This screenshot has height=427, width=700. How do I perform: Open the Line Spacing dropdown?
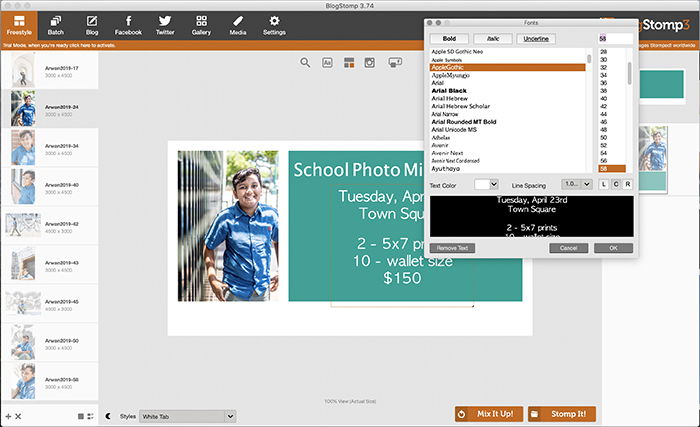pos(577,184)
